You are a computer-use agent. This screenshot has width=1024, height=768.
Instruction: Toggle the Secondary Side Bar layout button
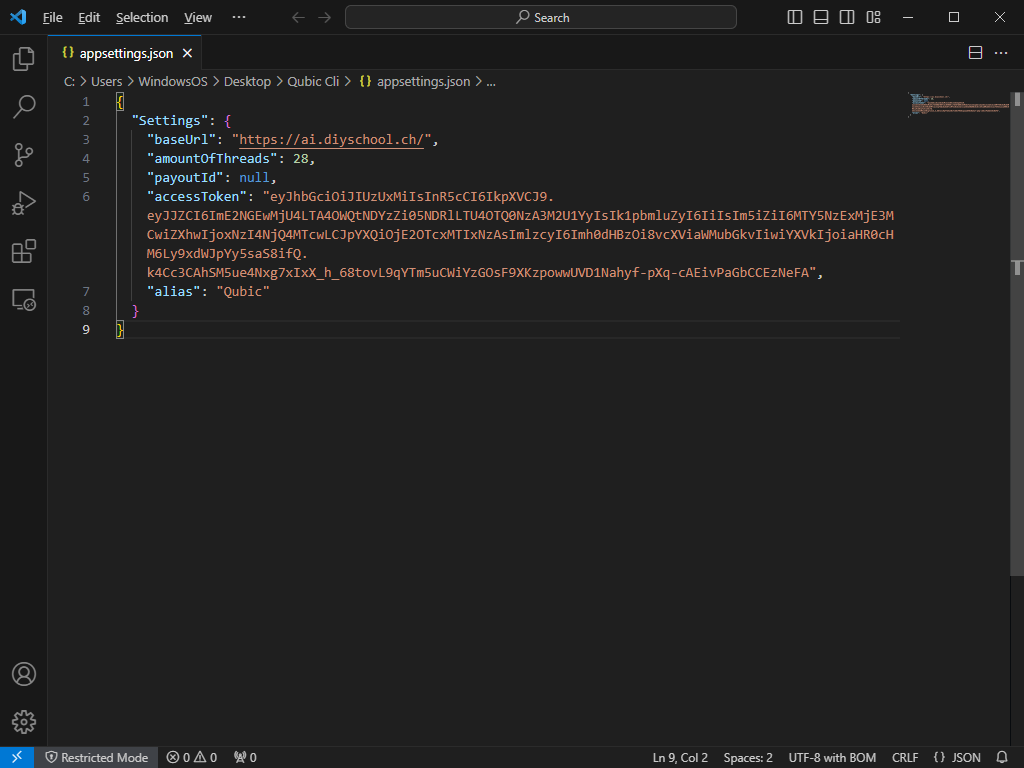tap(847, 17)
